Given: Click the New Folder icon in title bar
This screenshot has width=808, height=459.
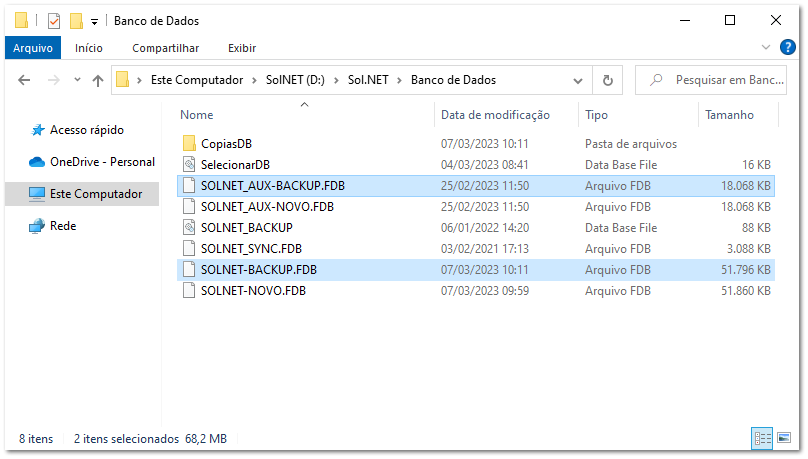Looking at the screenshot, I should click(x=76, y=21).
